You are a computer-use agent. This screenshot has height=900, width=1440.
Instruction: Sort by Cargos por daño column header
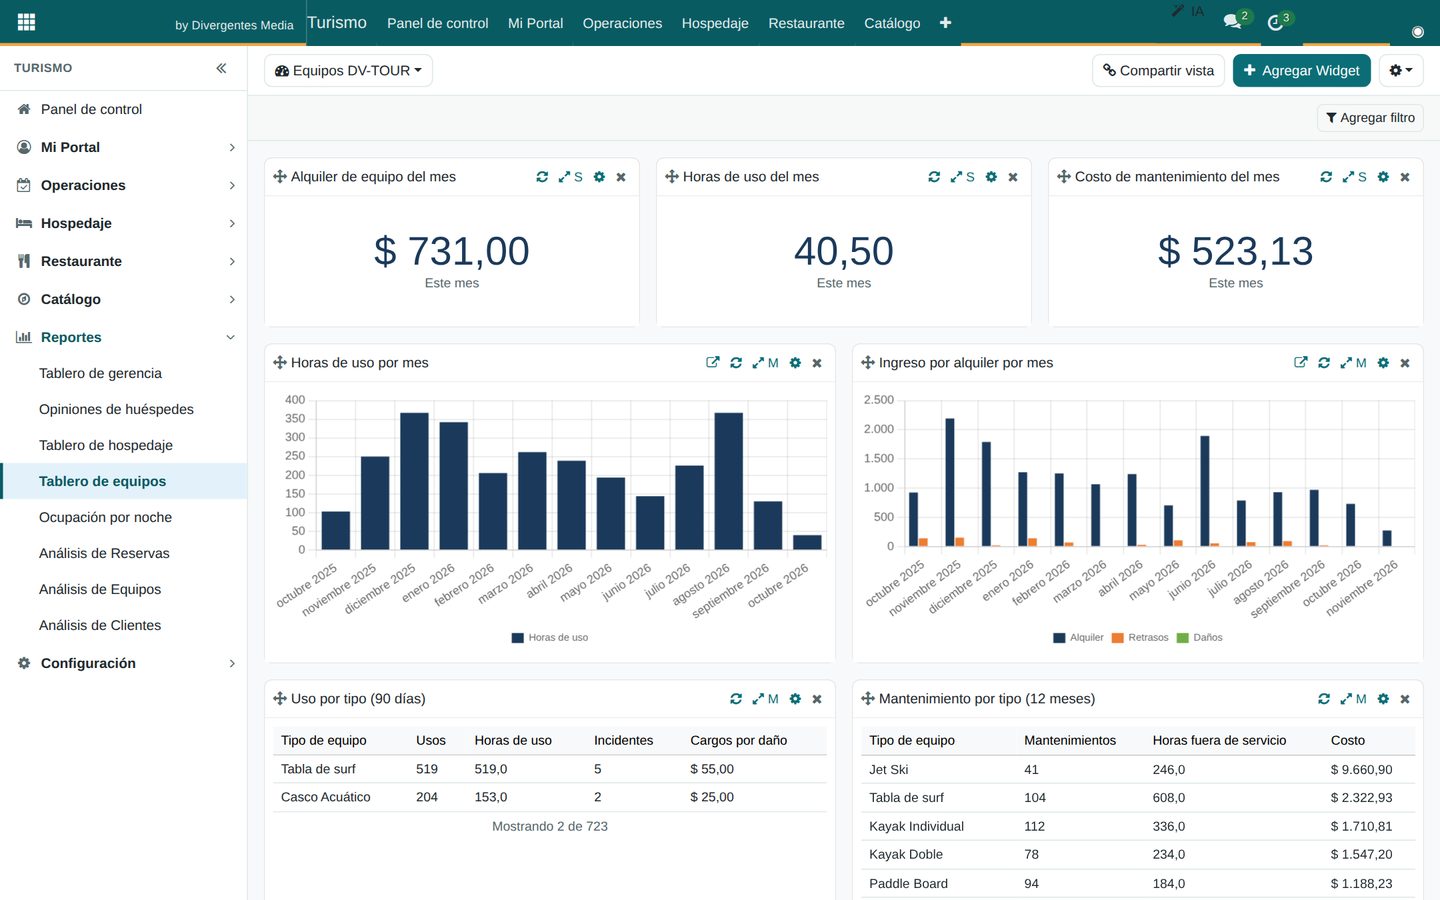point(738,740)
